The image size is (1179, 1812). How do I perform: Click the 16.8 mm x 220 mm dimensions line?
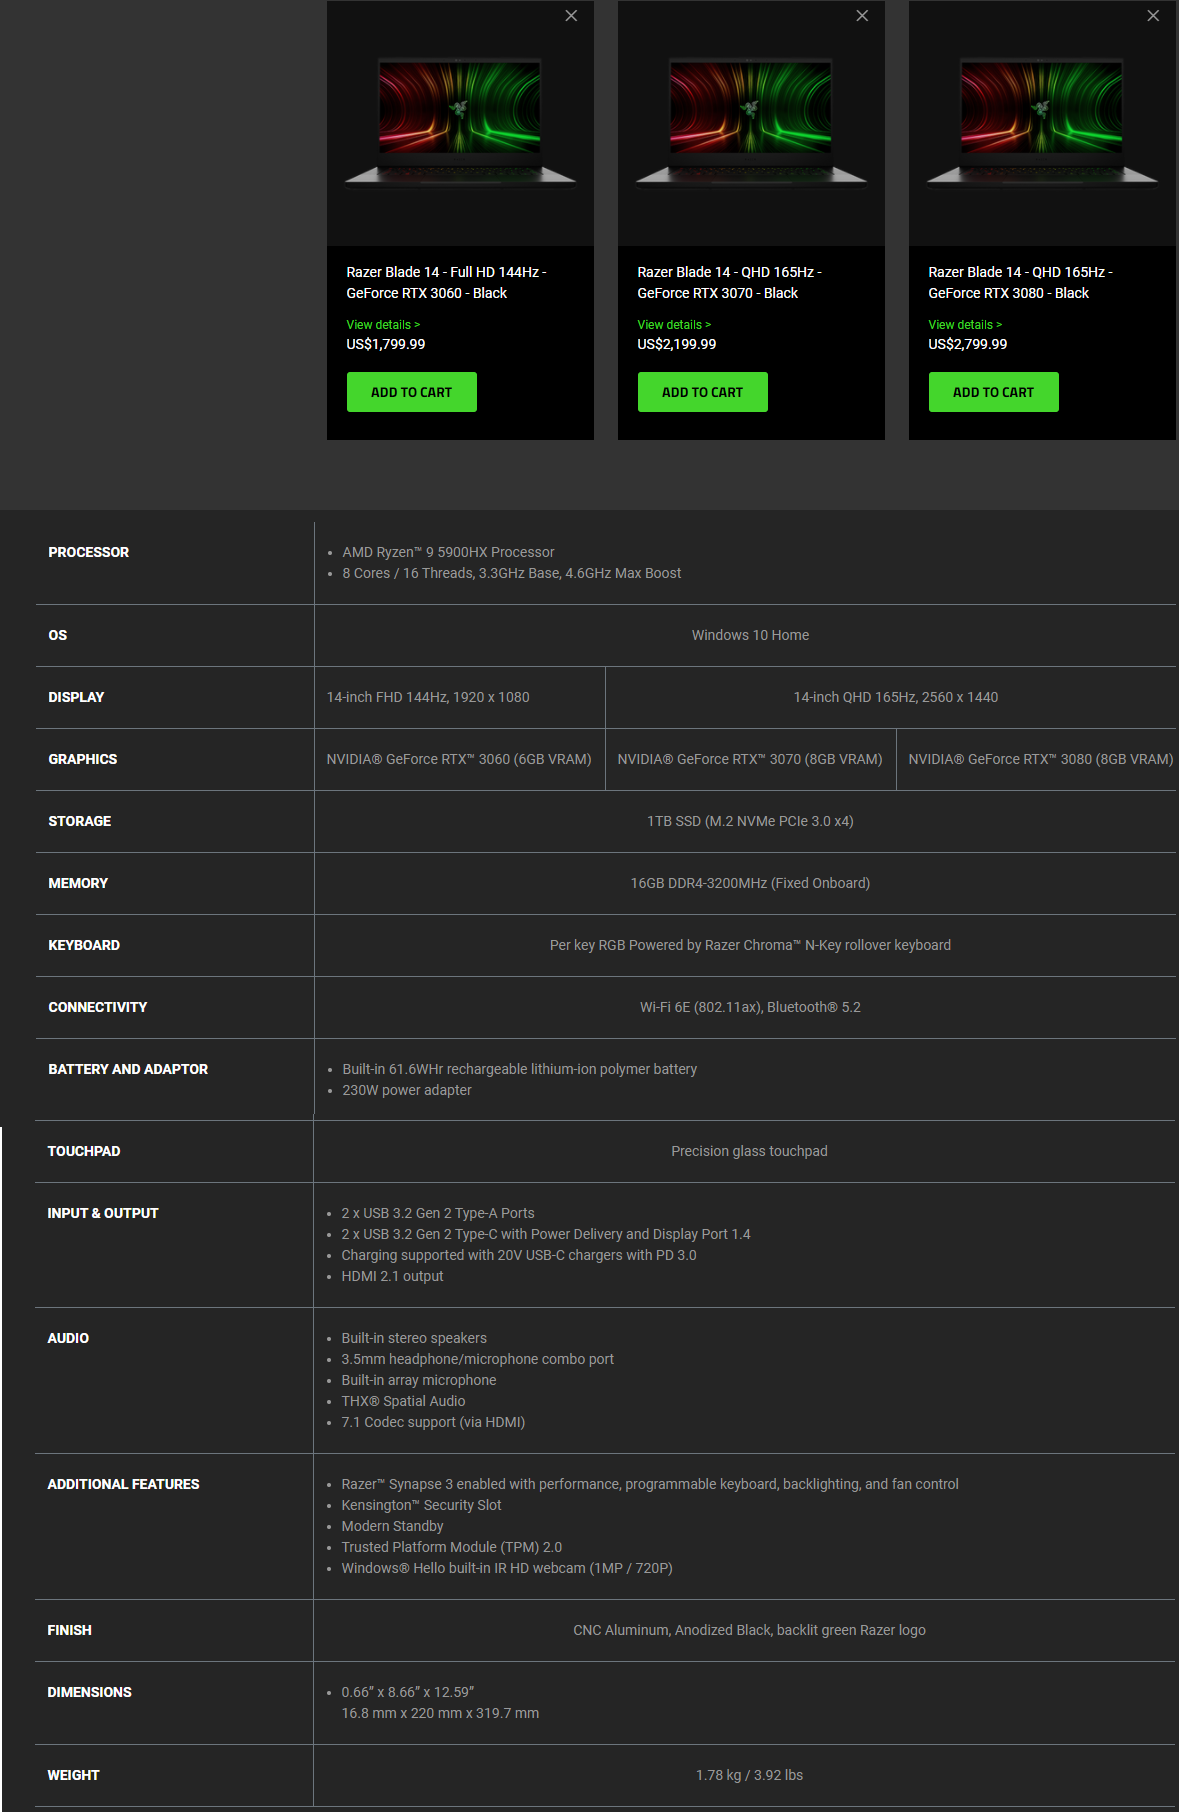(440, 1713)
